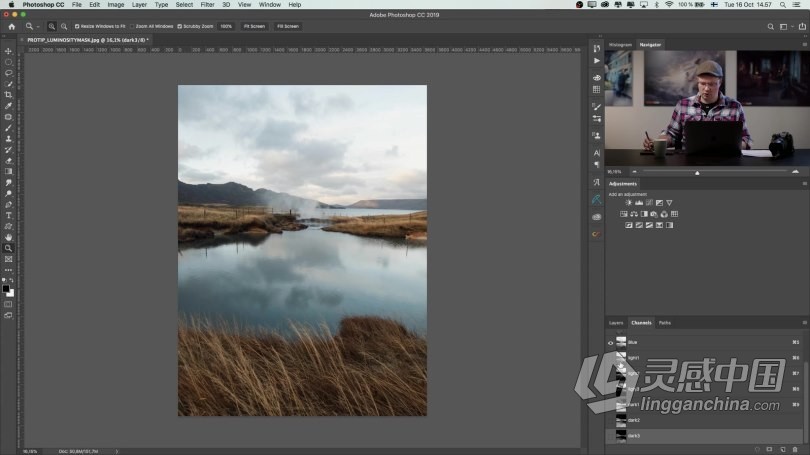Viewport: 810px width, 455px height.
Task: Add a Color Balance adjustment
Action: tap(634, 214)
